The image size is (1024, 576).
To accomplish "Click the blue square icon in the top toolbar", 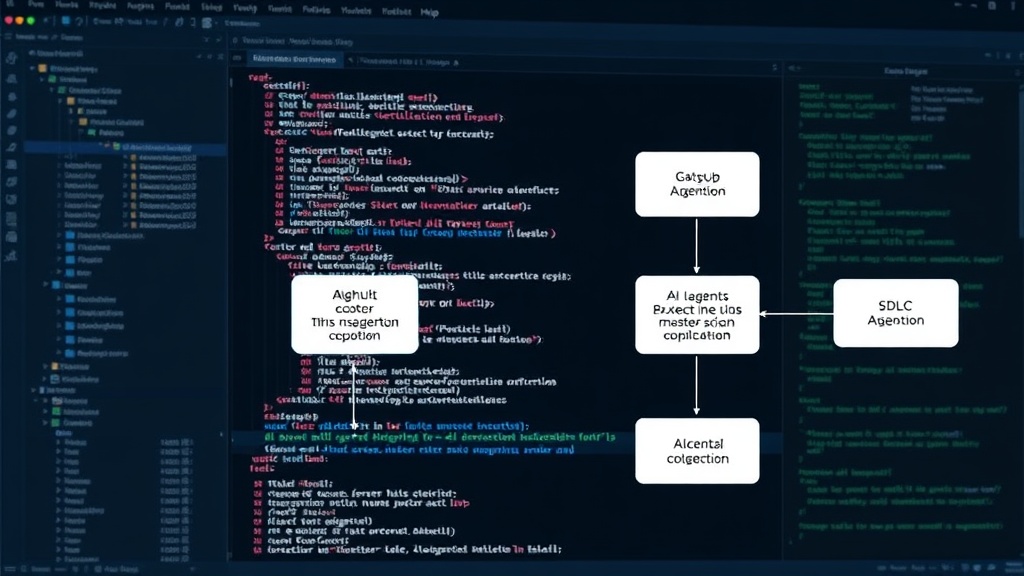I will [x=65, y=22].
